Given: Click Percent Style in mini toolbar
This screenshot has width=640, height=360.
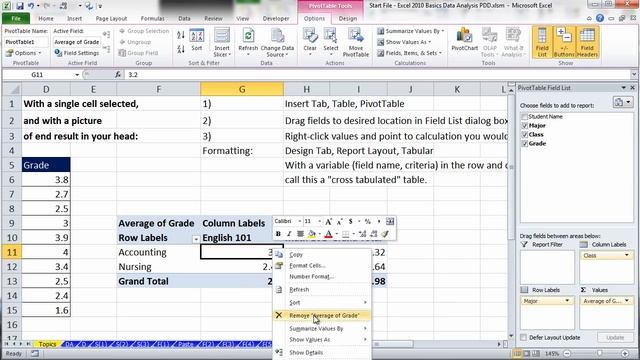Looking at the screenshot, I should point(367,222).
